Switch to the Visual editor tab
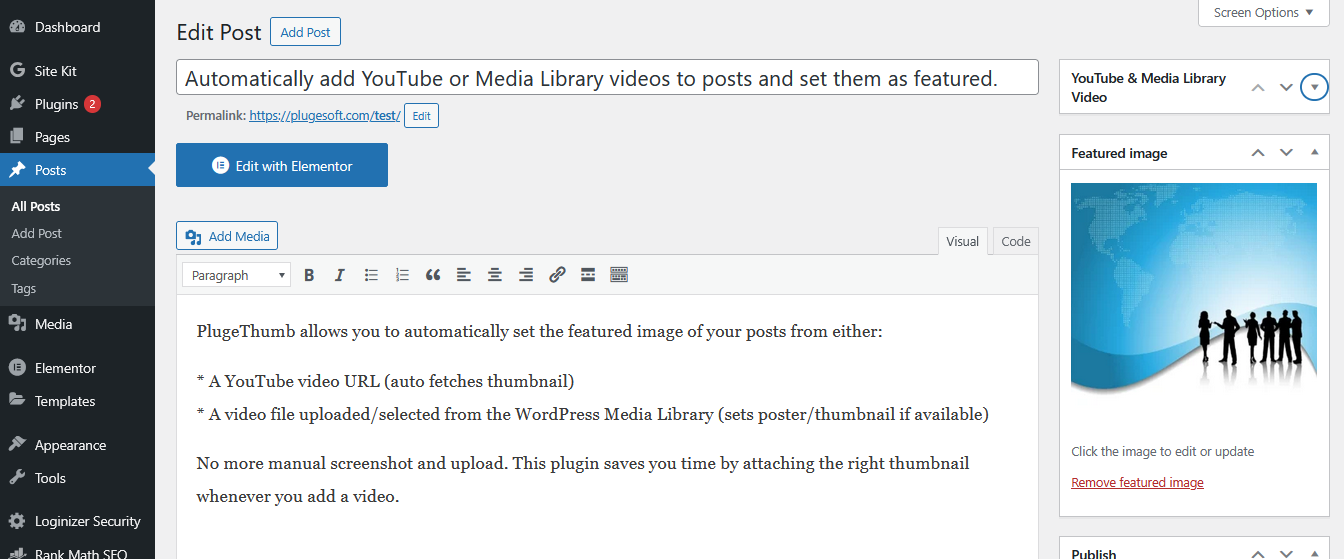This screenshot has height=559, width=1344. [x=962, y=241]
